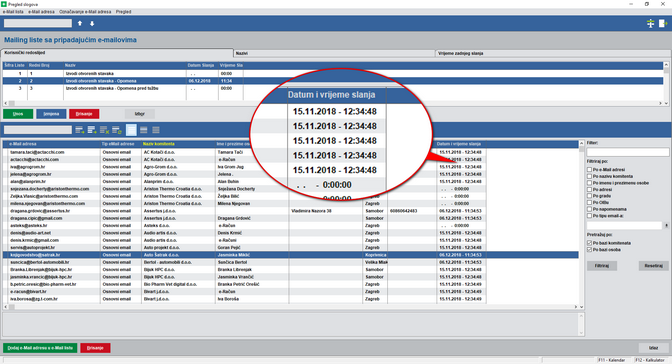
Task: Click Dodaj e-Mail adresu u e-Mail listu
Action: [40, 348]
